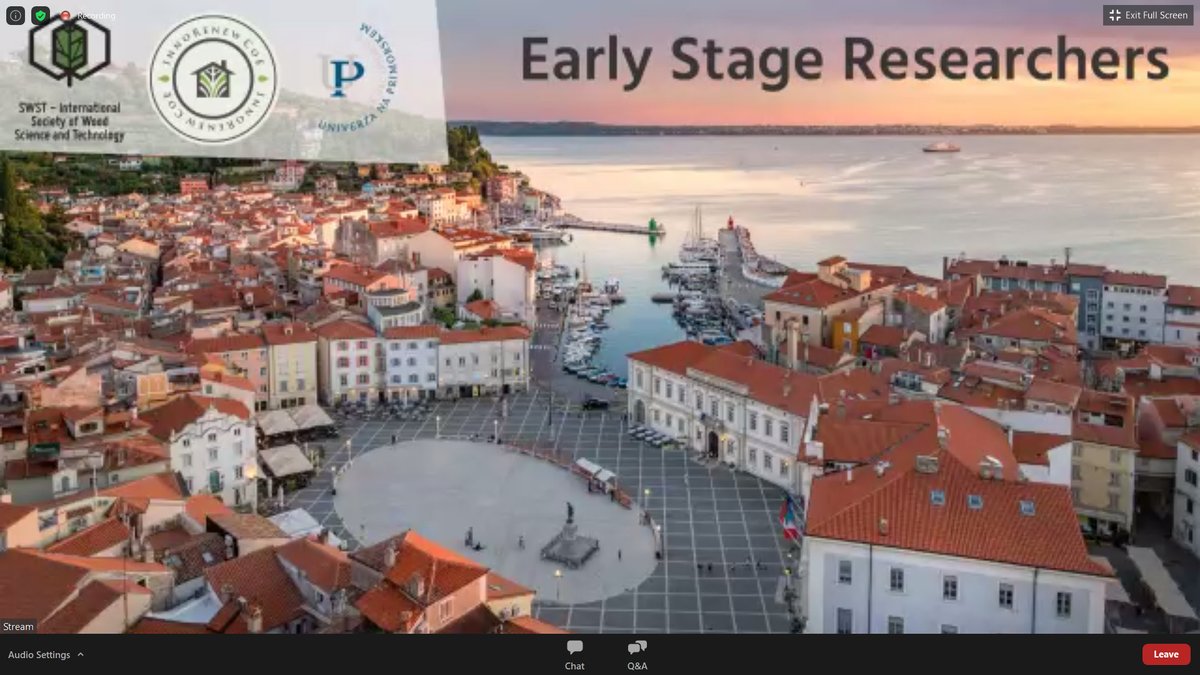The width and height of the screenshot is (1200, 675).
Task: Click the SWST society name text
Action: tap(69, 121)
